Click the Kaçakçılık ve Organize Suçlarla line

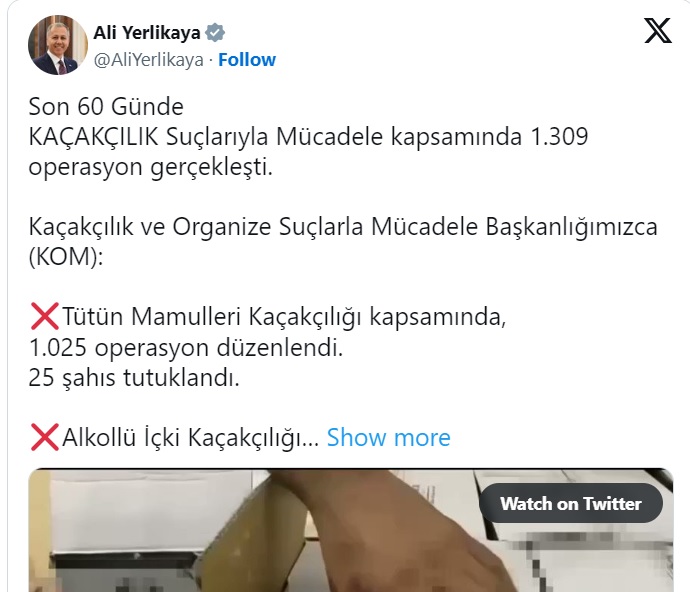343,227
